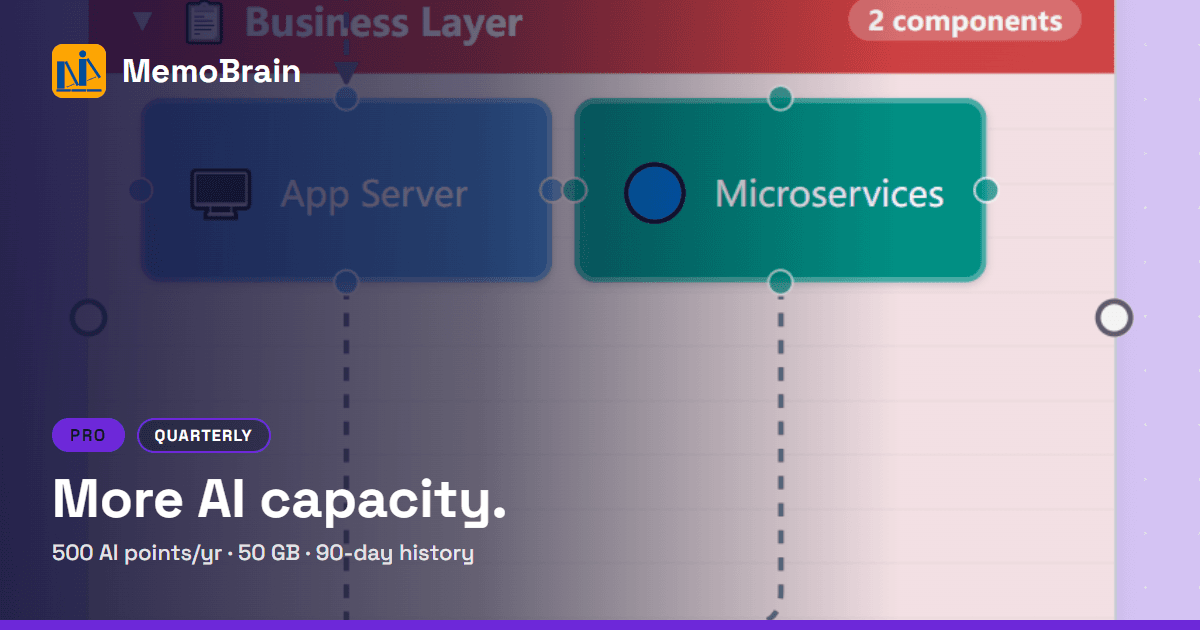Click the MemoBrain brand name text
The width and height of the screenshot is (1200, 630).
[211, 71]
